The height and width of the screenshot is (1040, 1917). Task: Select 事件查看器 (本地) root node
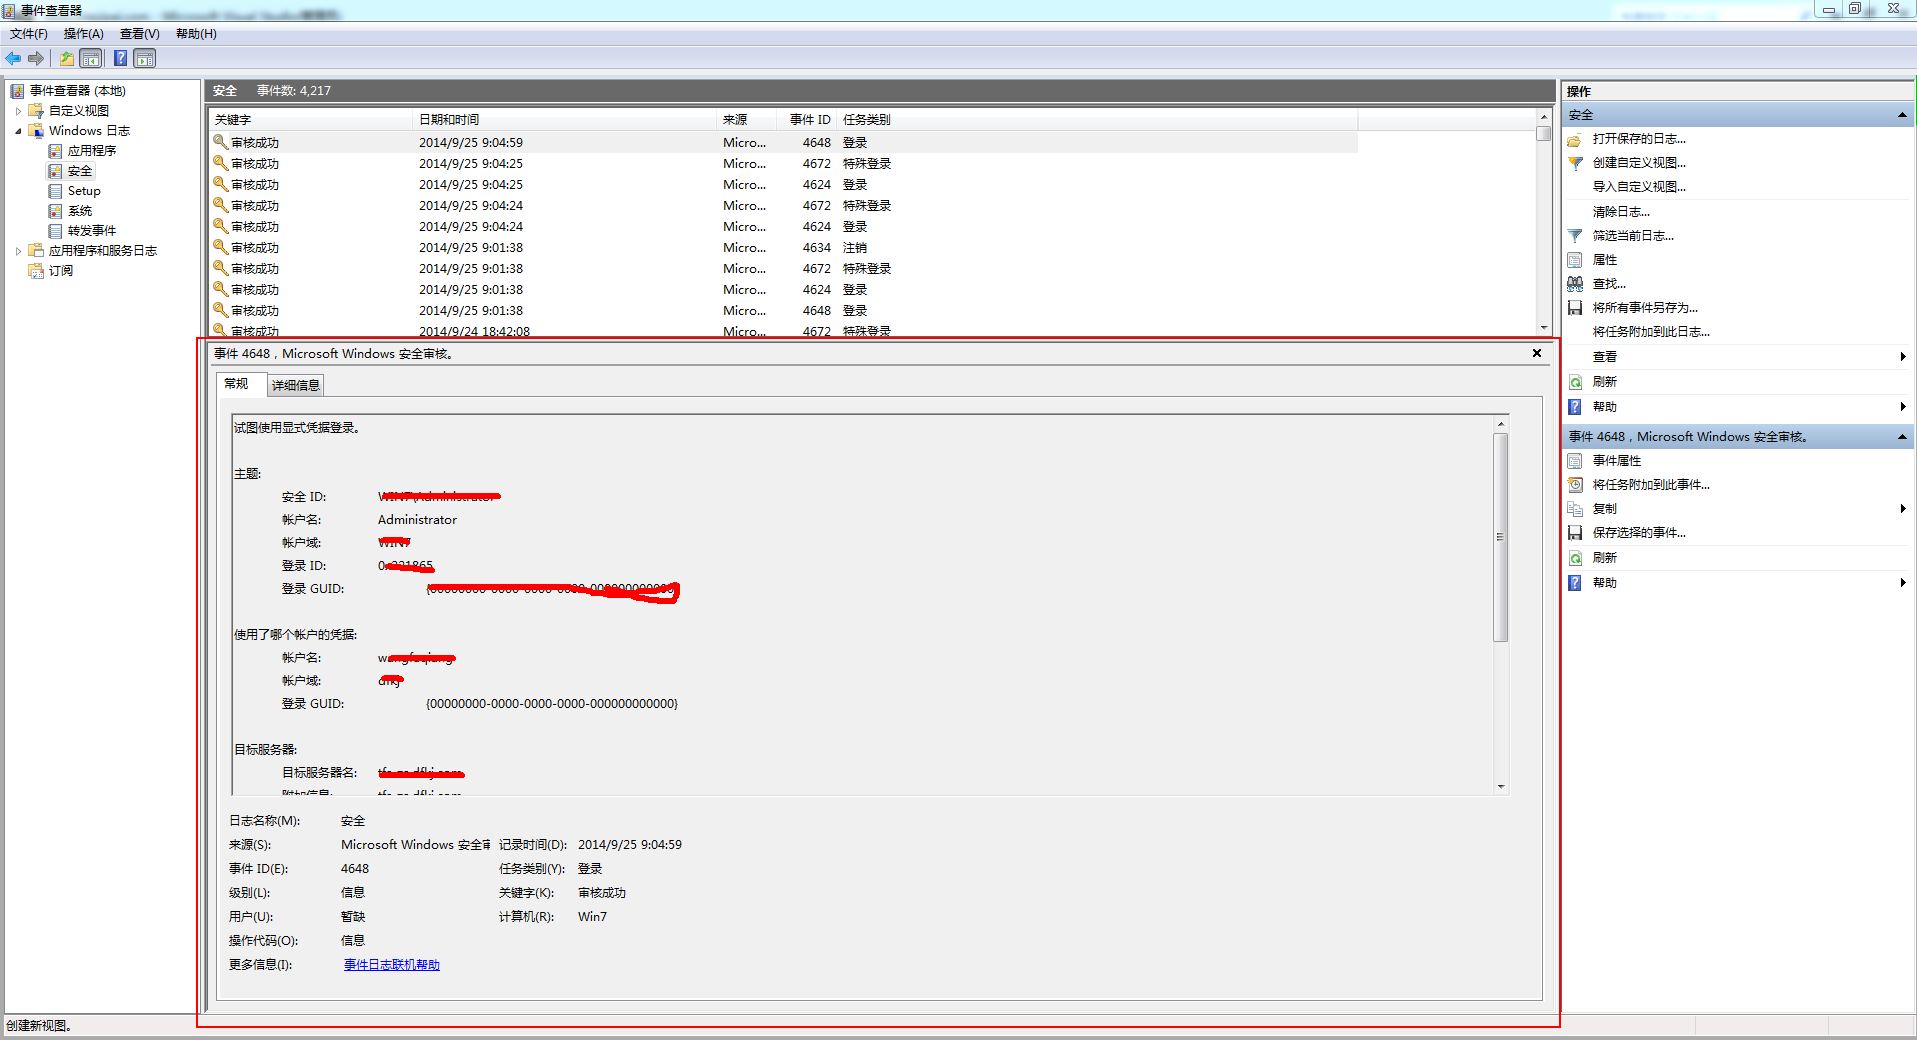click(x=78, y=91)
